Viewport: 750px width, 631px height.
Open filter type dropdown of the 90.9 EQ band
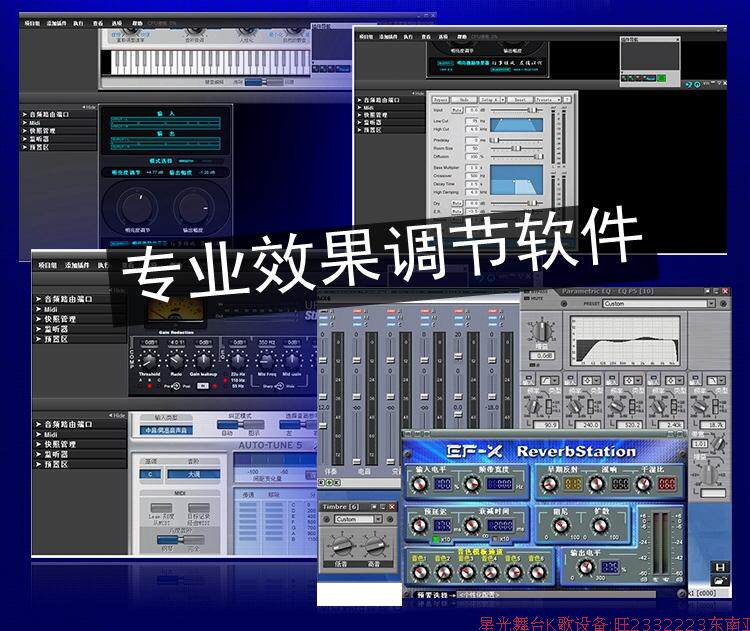550,380
